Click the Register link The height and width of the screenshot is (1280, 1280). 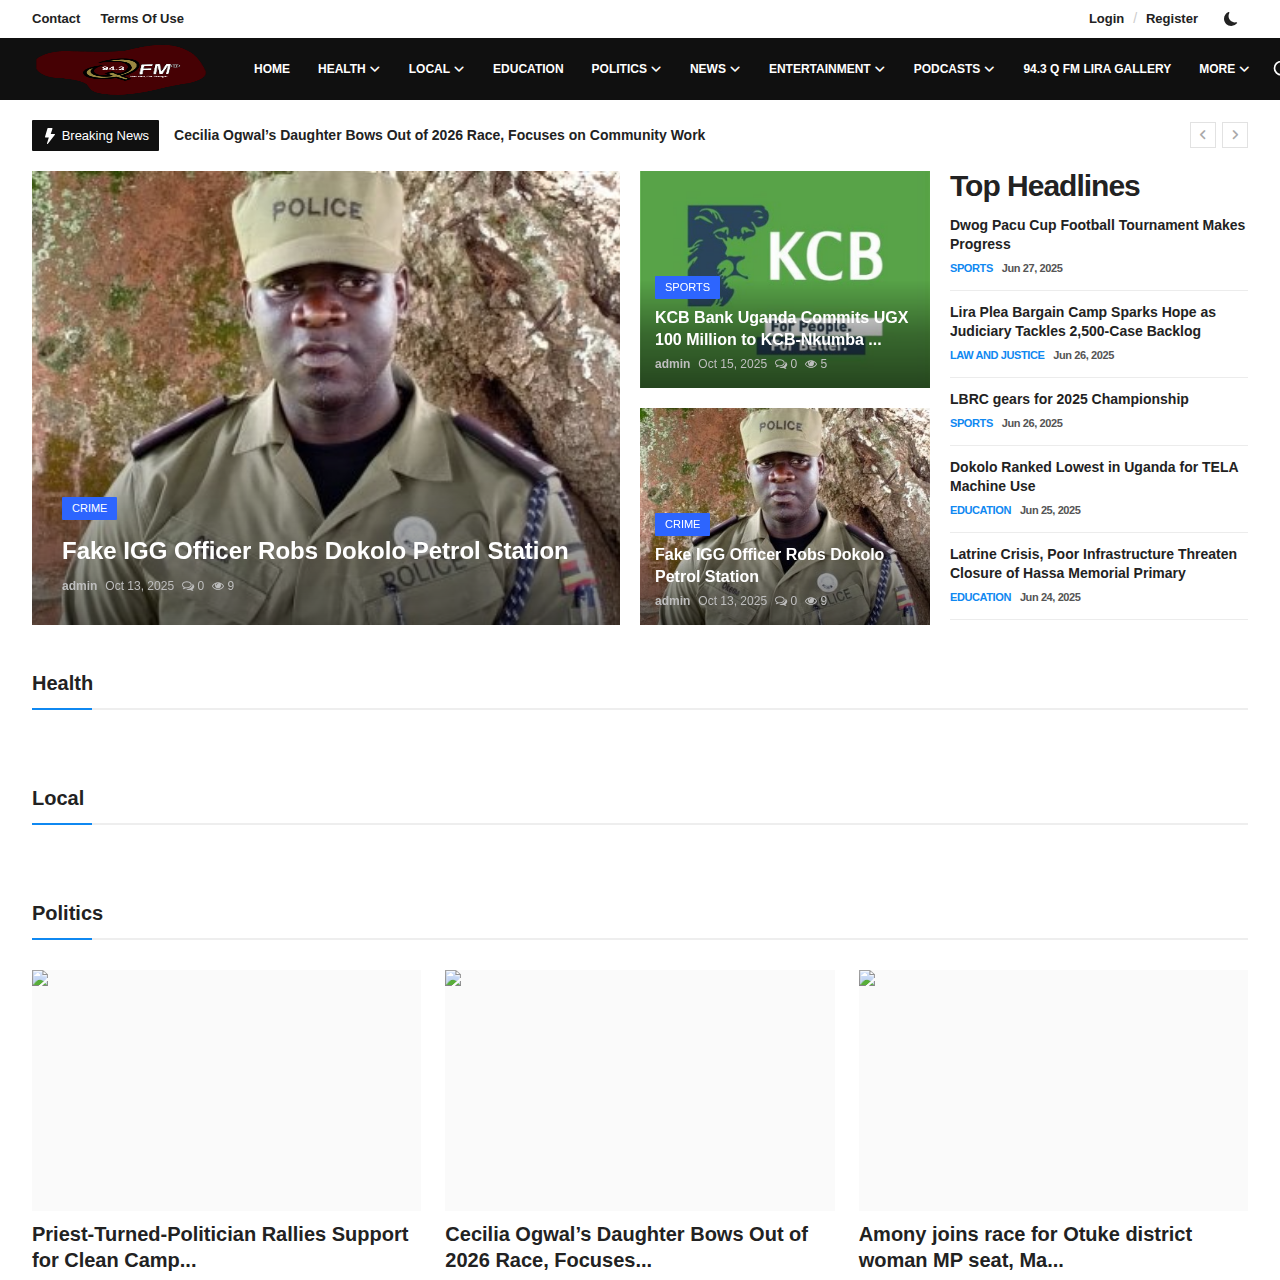[x=1171, y=19]
